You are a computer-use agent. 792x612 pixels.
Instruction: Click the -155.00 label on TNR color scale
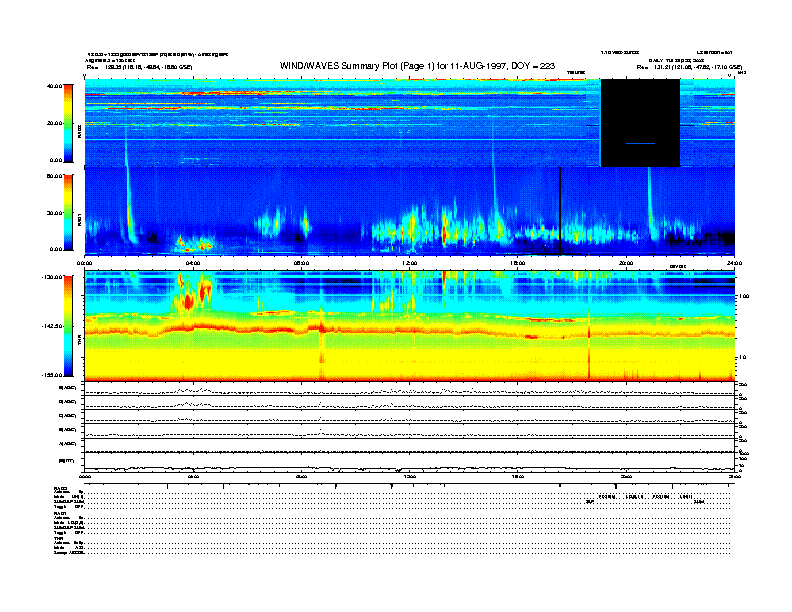[x=52, y=375]
